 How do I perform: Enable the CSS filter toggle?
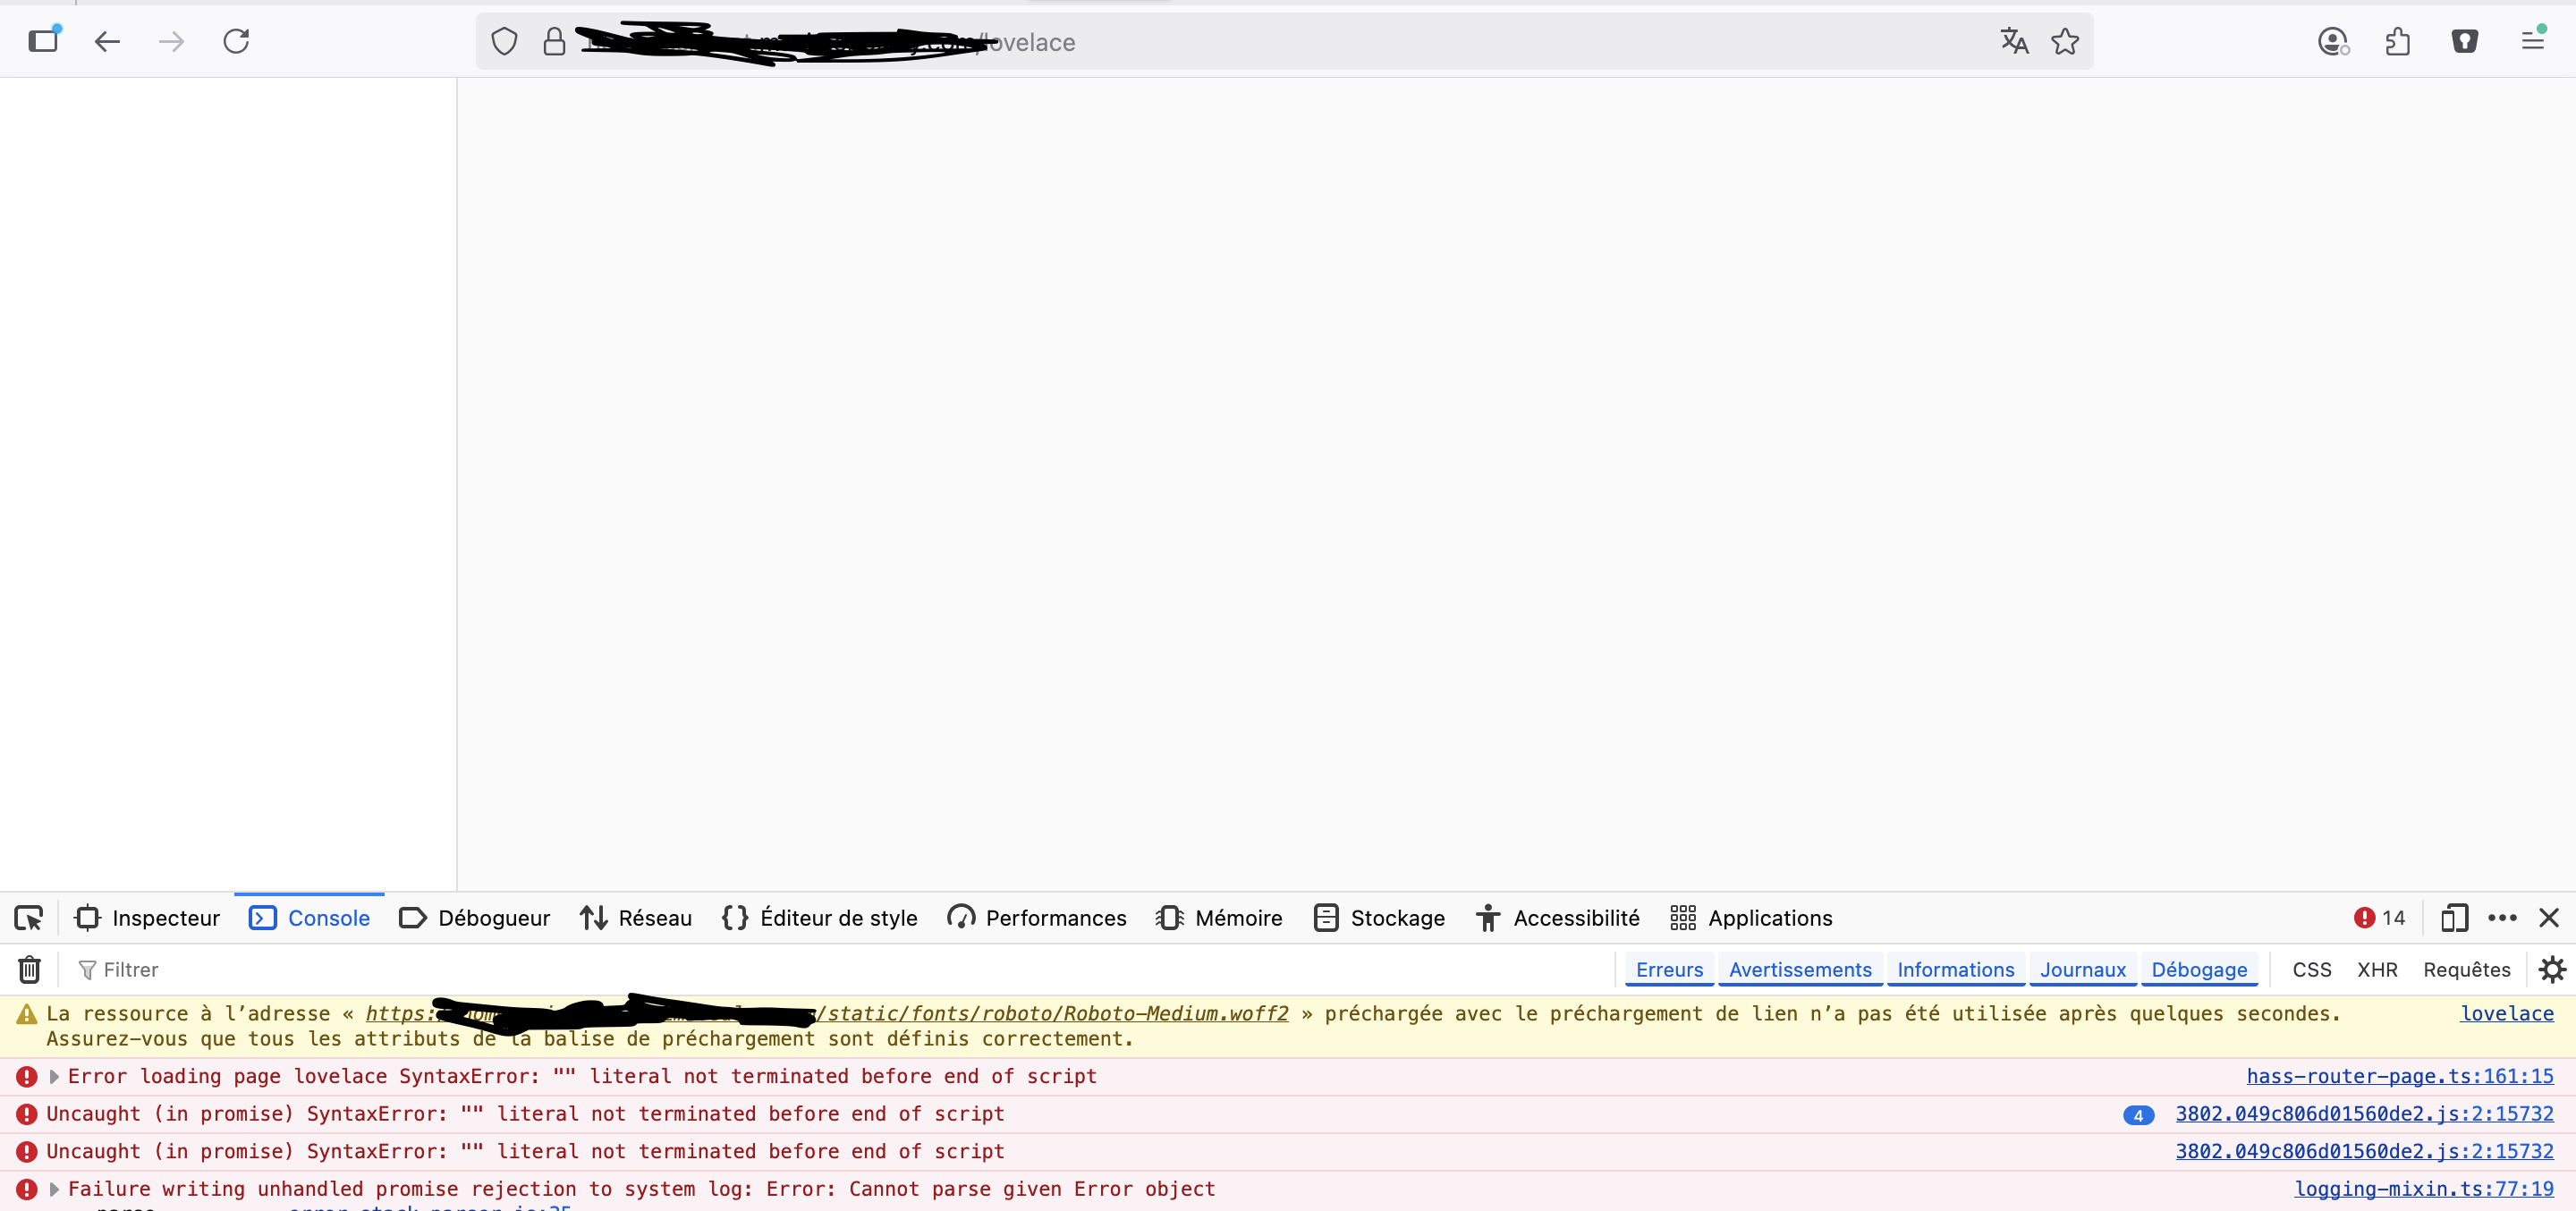click(x=2311, y=969)
